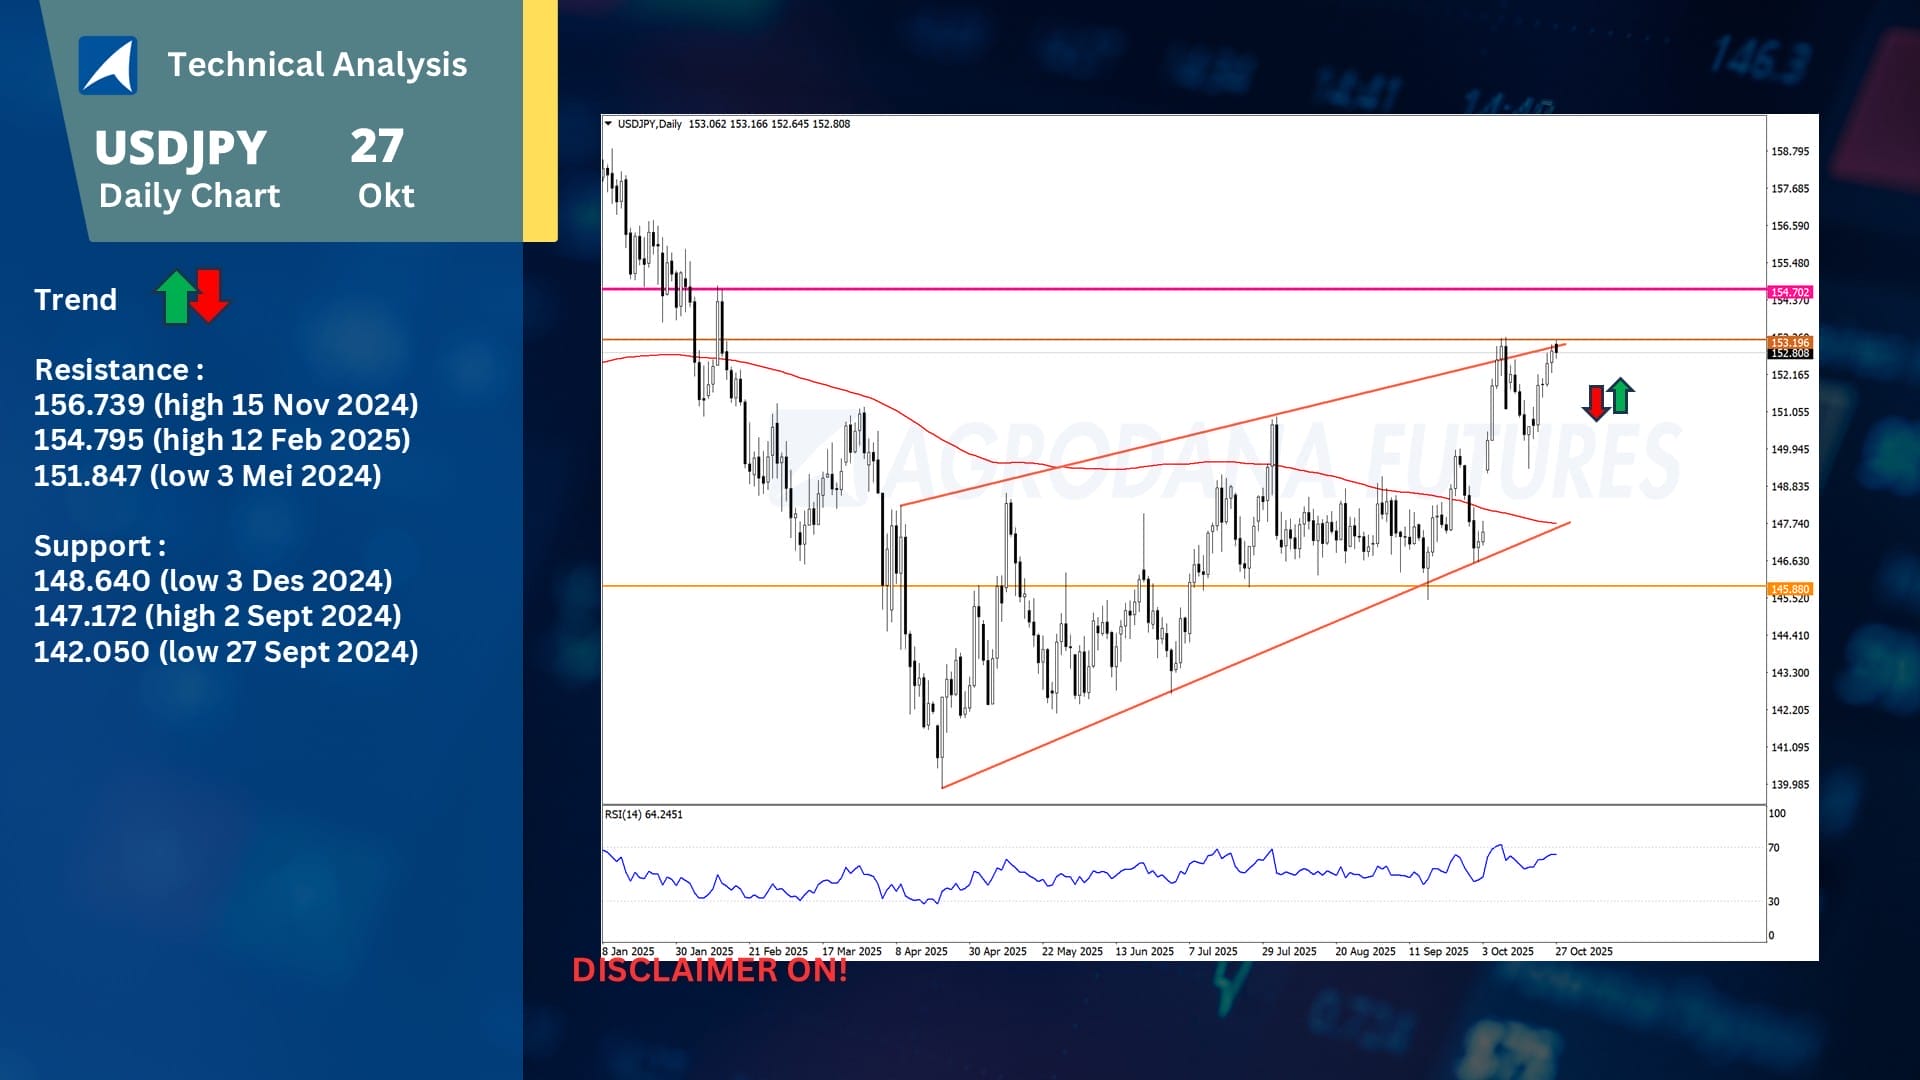Click the orange 145.880 price tag

[x=1789, y=589]
